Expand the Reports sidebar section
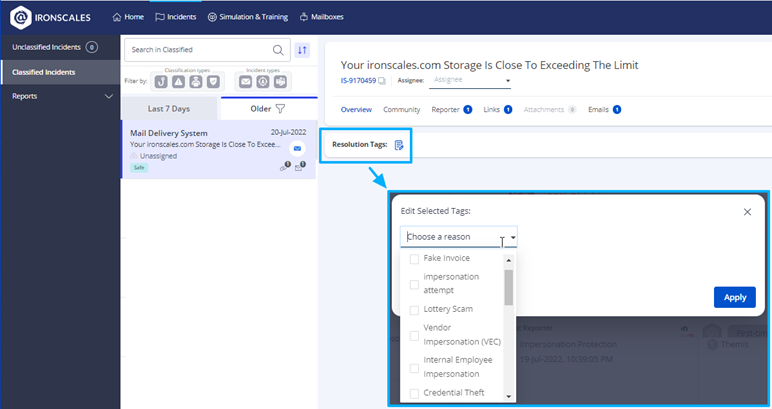 pyautogui.click(x=109, y=96)
